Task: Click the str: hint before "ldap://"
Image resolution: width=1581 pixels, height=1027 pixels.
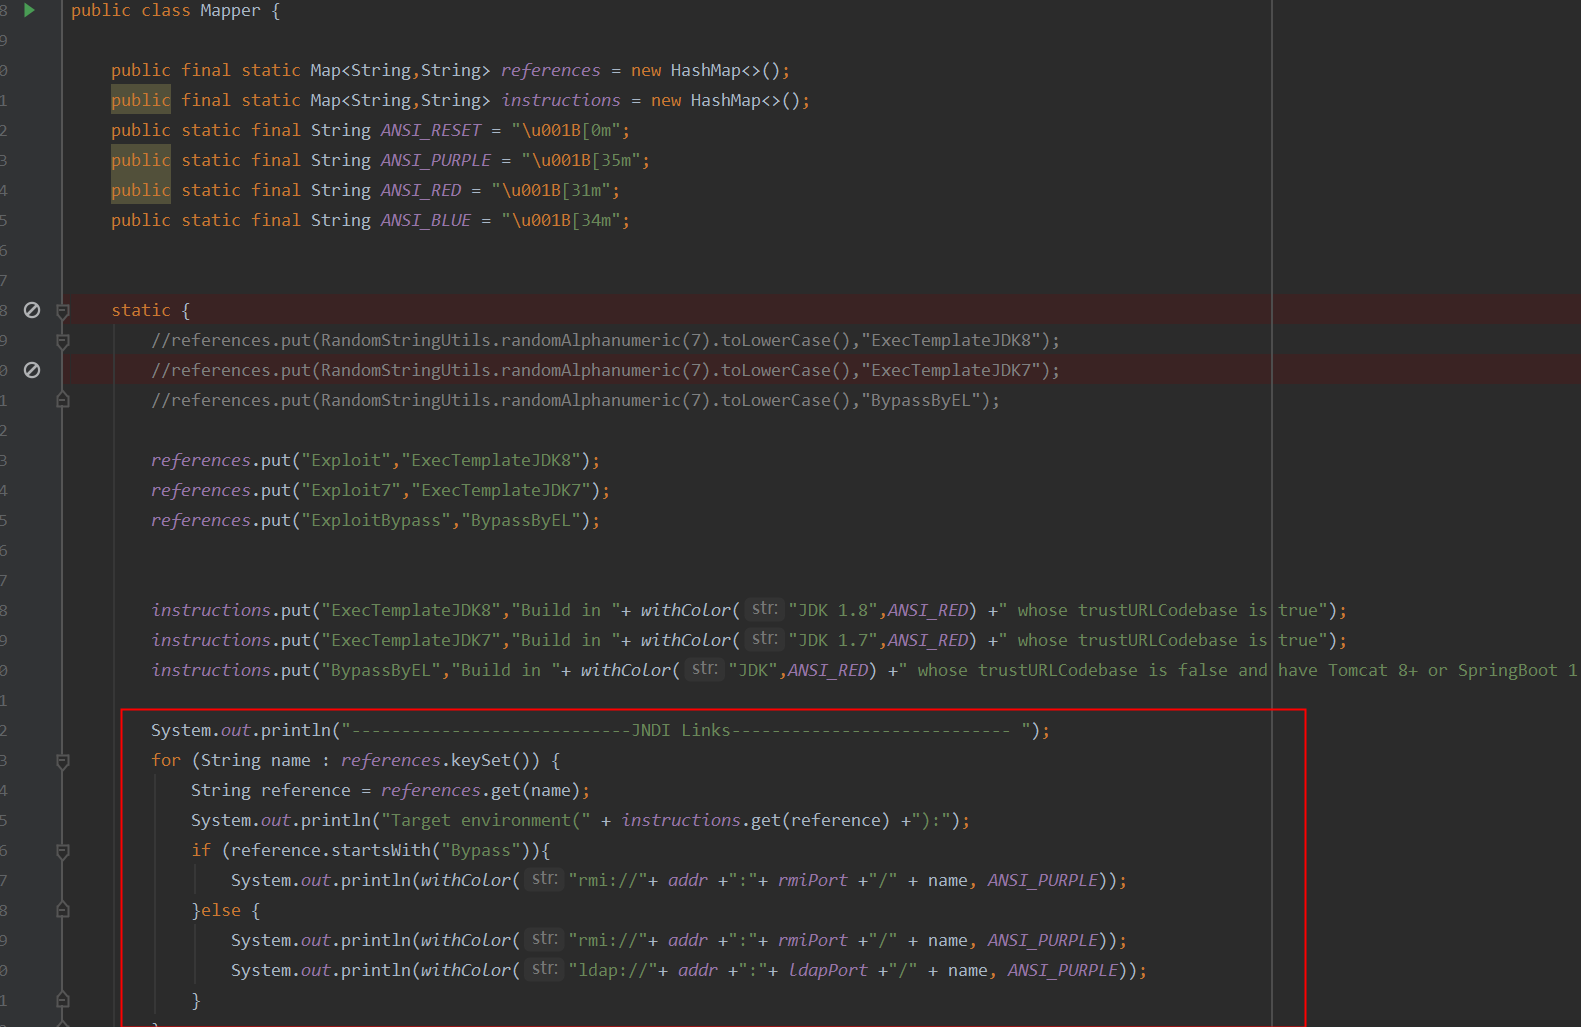Action: pos(545,969)
